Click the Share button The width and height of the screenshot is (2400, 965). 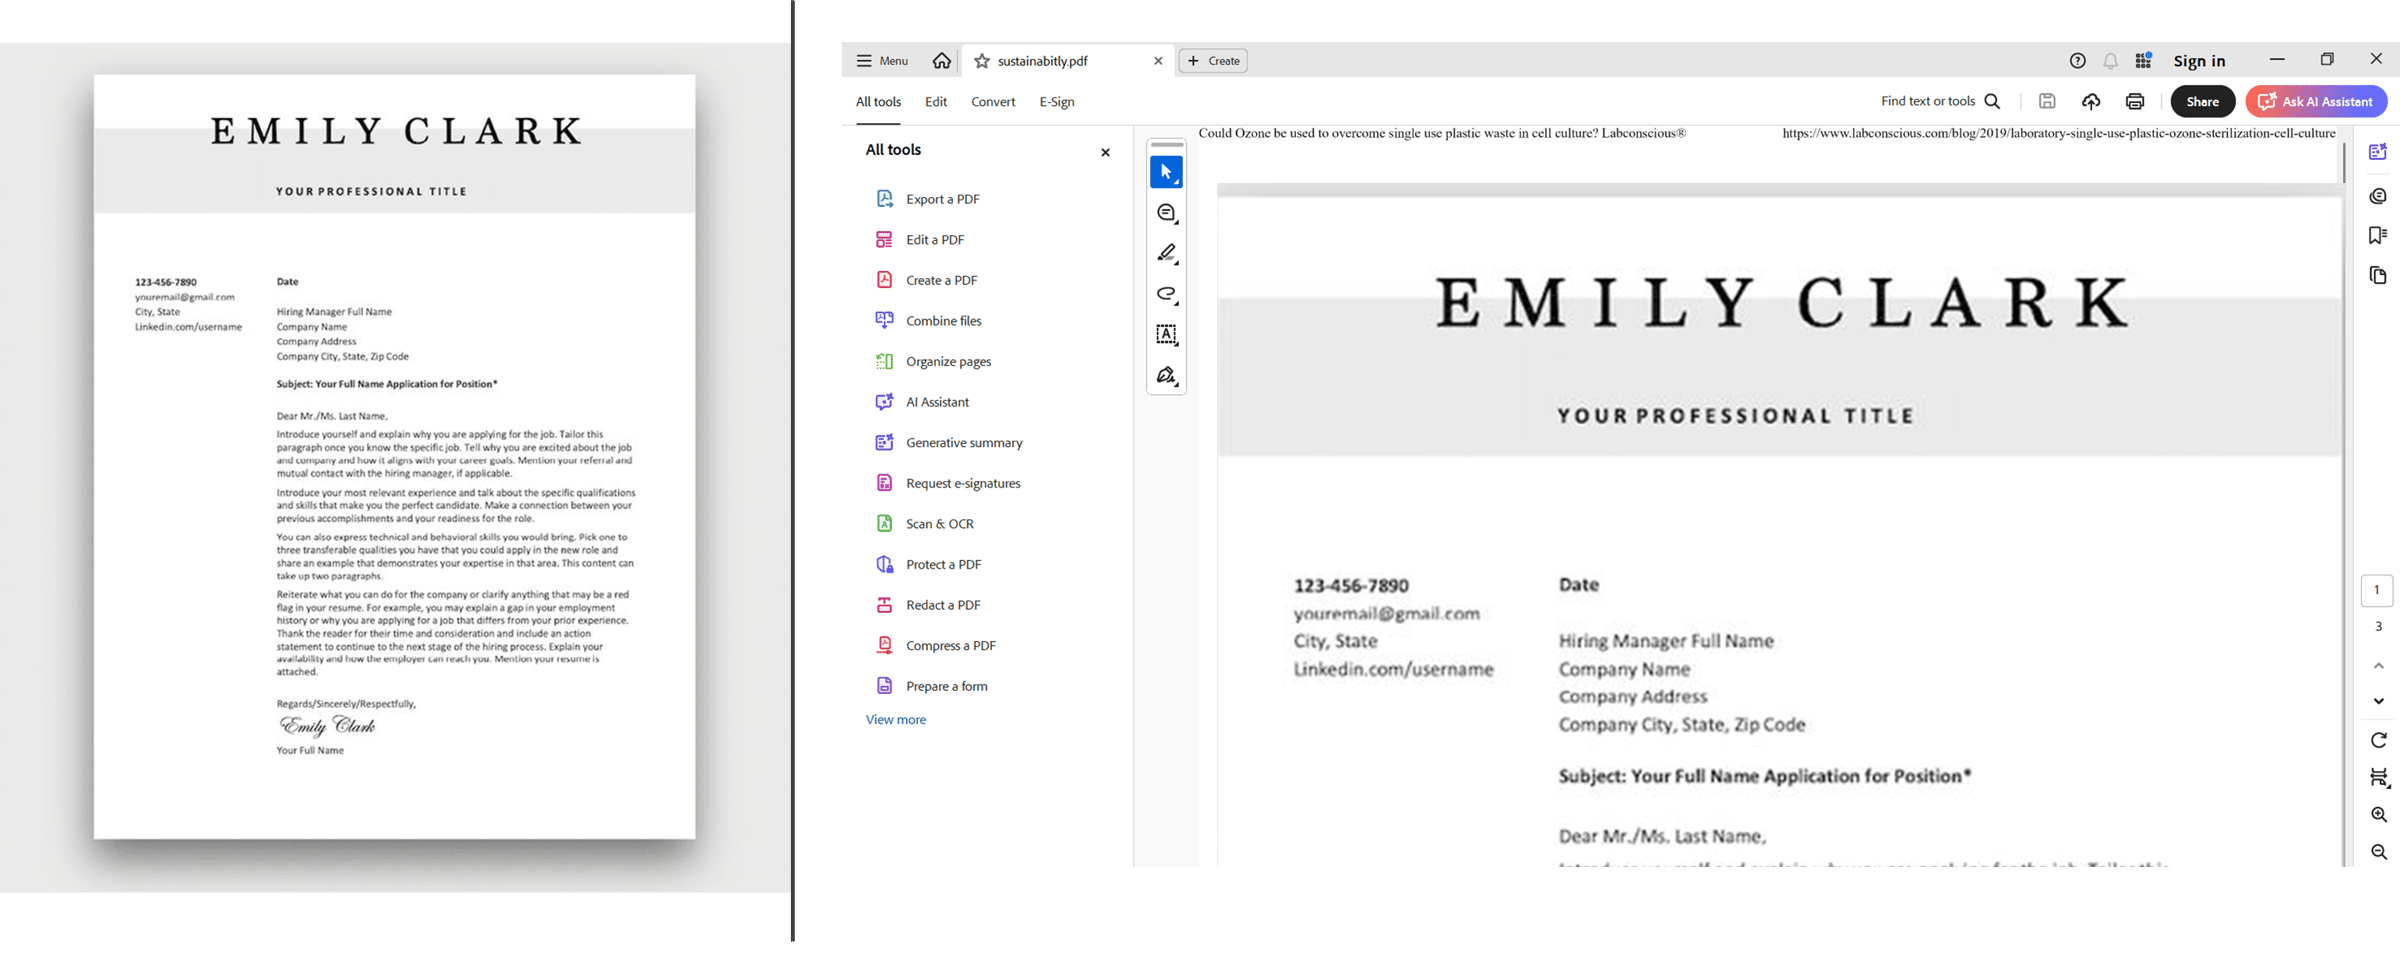2202,101
